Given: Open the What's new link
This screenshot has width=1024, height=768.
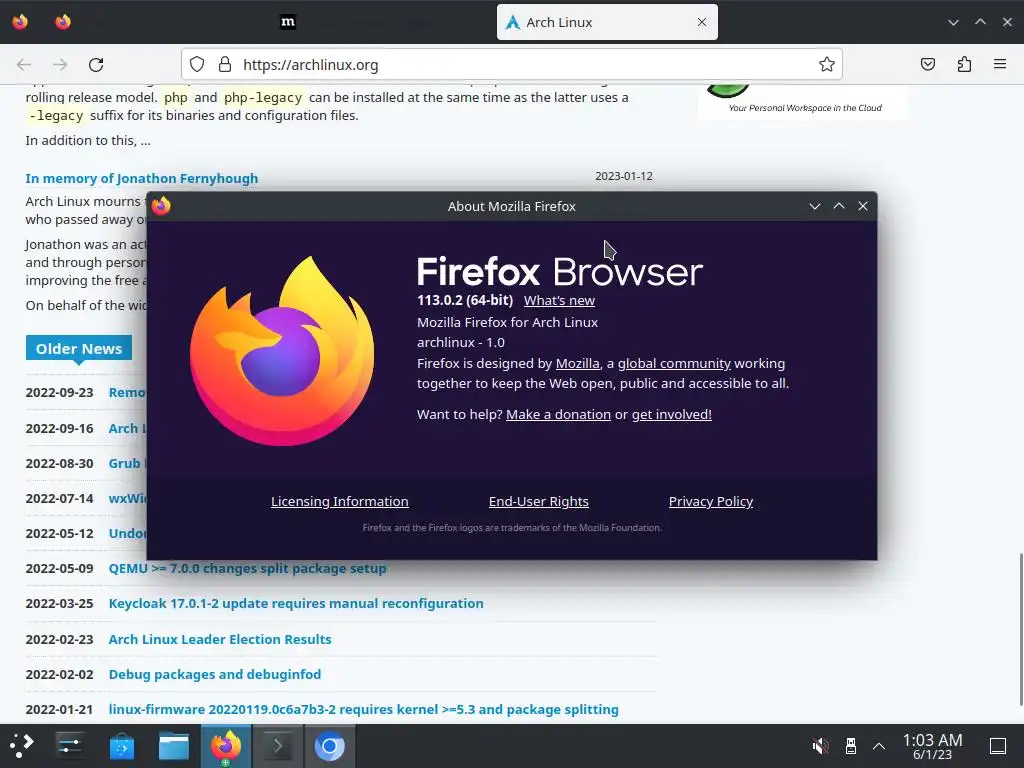Looking at the screenshot, I should (559, 300).
